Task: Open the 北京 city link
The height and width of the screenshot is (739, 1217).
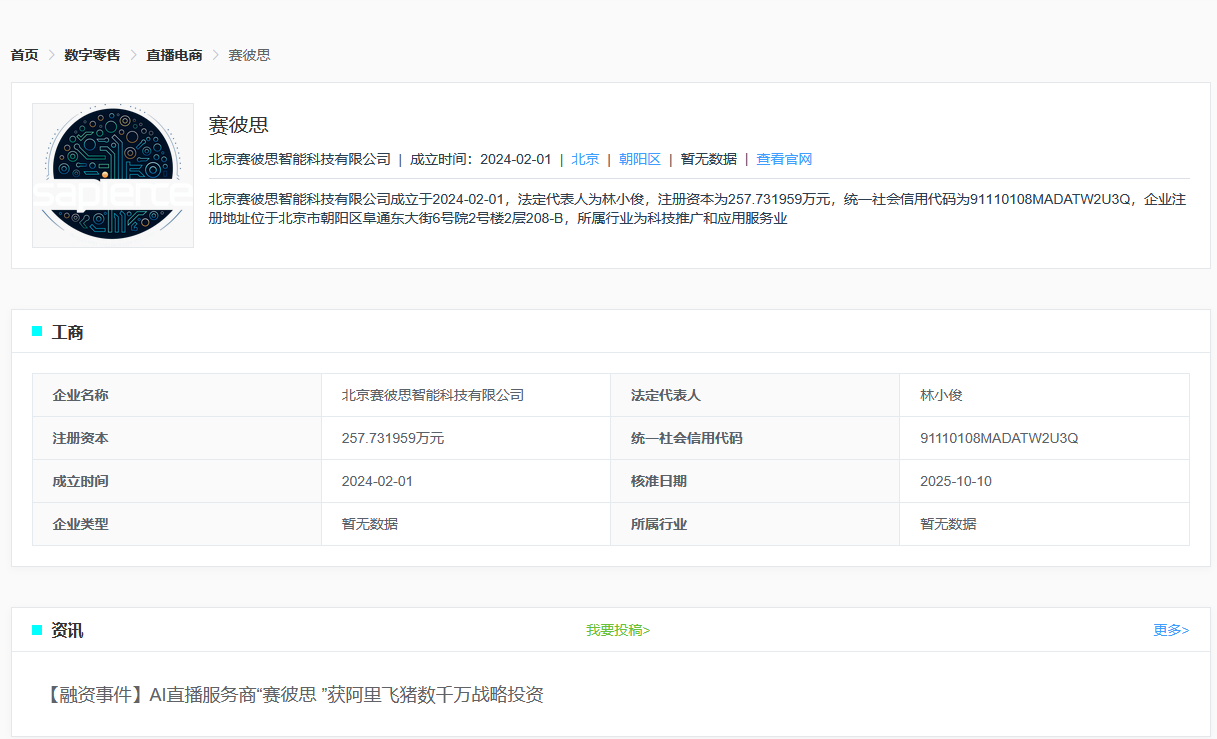Action: [585, 159]
